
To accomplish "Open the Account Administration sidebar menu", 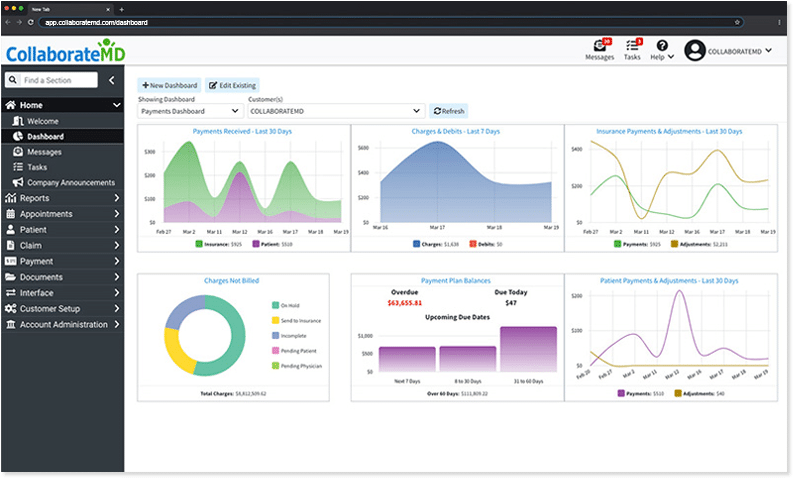I will [x=63, y=325].
